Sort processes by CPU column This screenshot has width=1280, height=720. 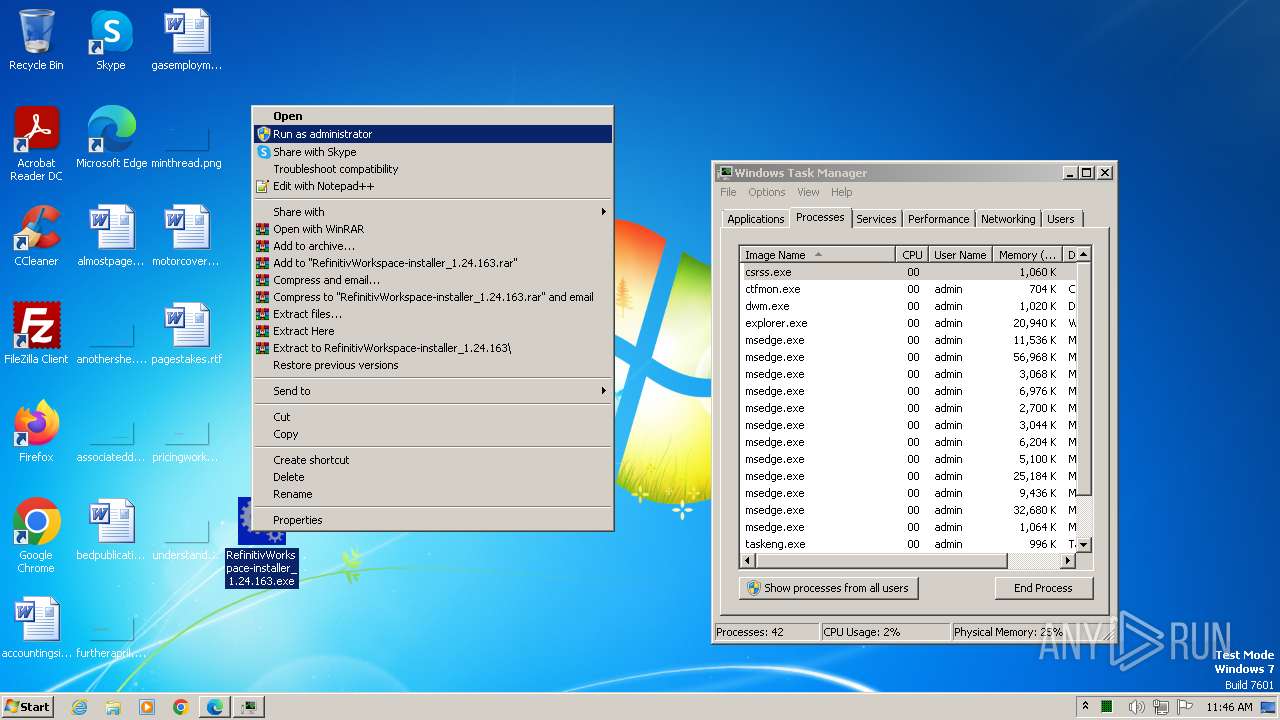pyautogui.click(x=912, y=255)
